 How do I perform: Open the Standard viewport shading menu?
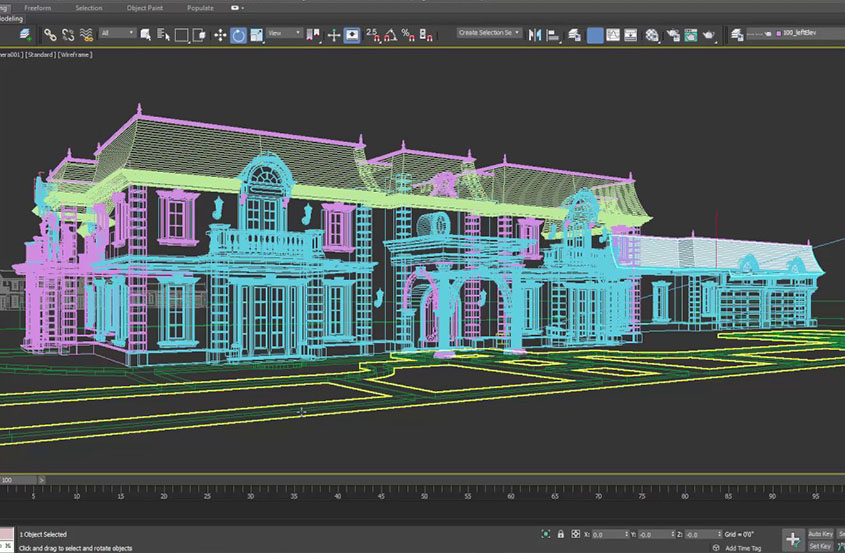click(x=40, y=55)
